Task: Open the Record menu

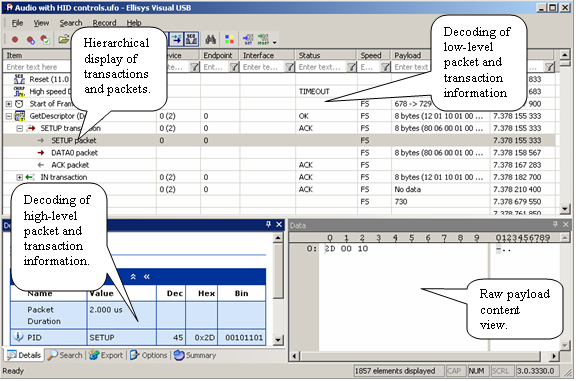Action: pyautogui.click(x=104, y=23)
